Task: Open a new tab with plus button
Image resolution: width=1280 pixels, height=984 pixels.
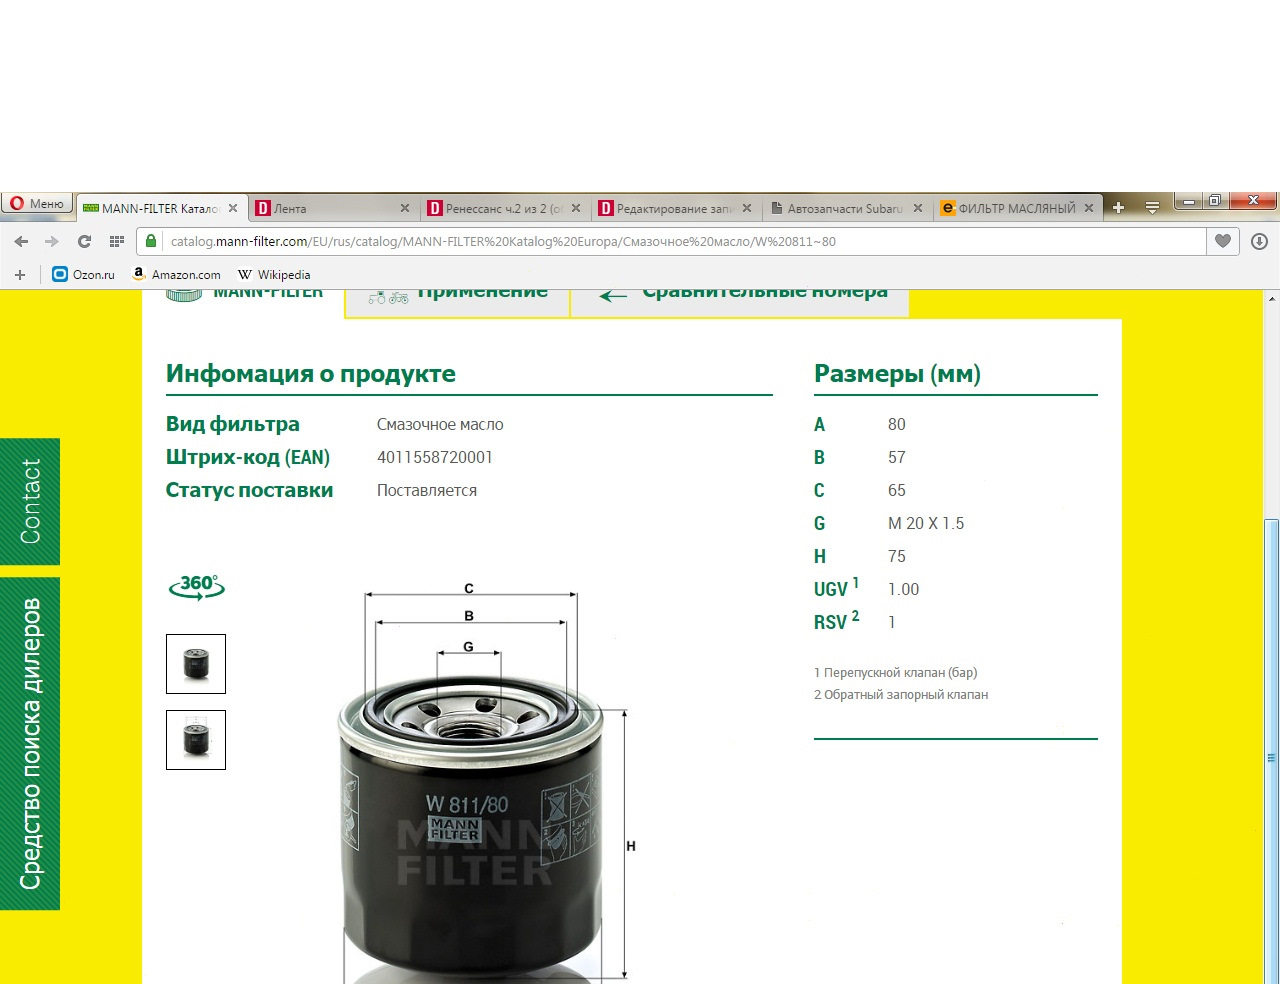Action: (x=1118, y=208)
